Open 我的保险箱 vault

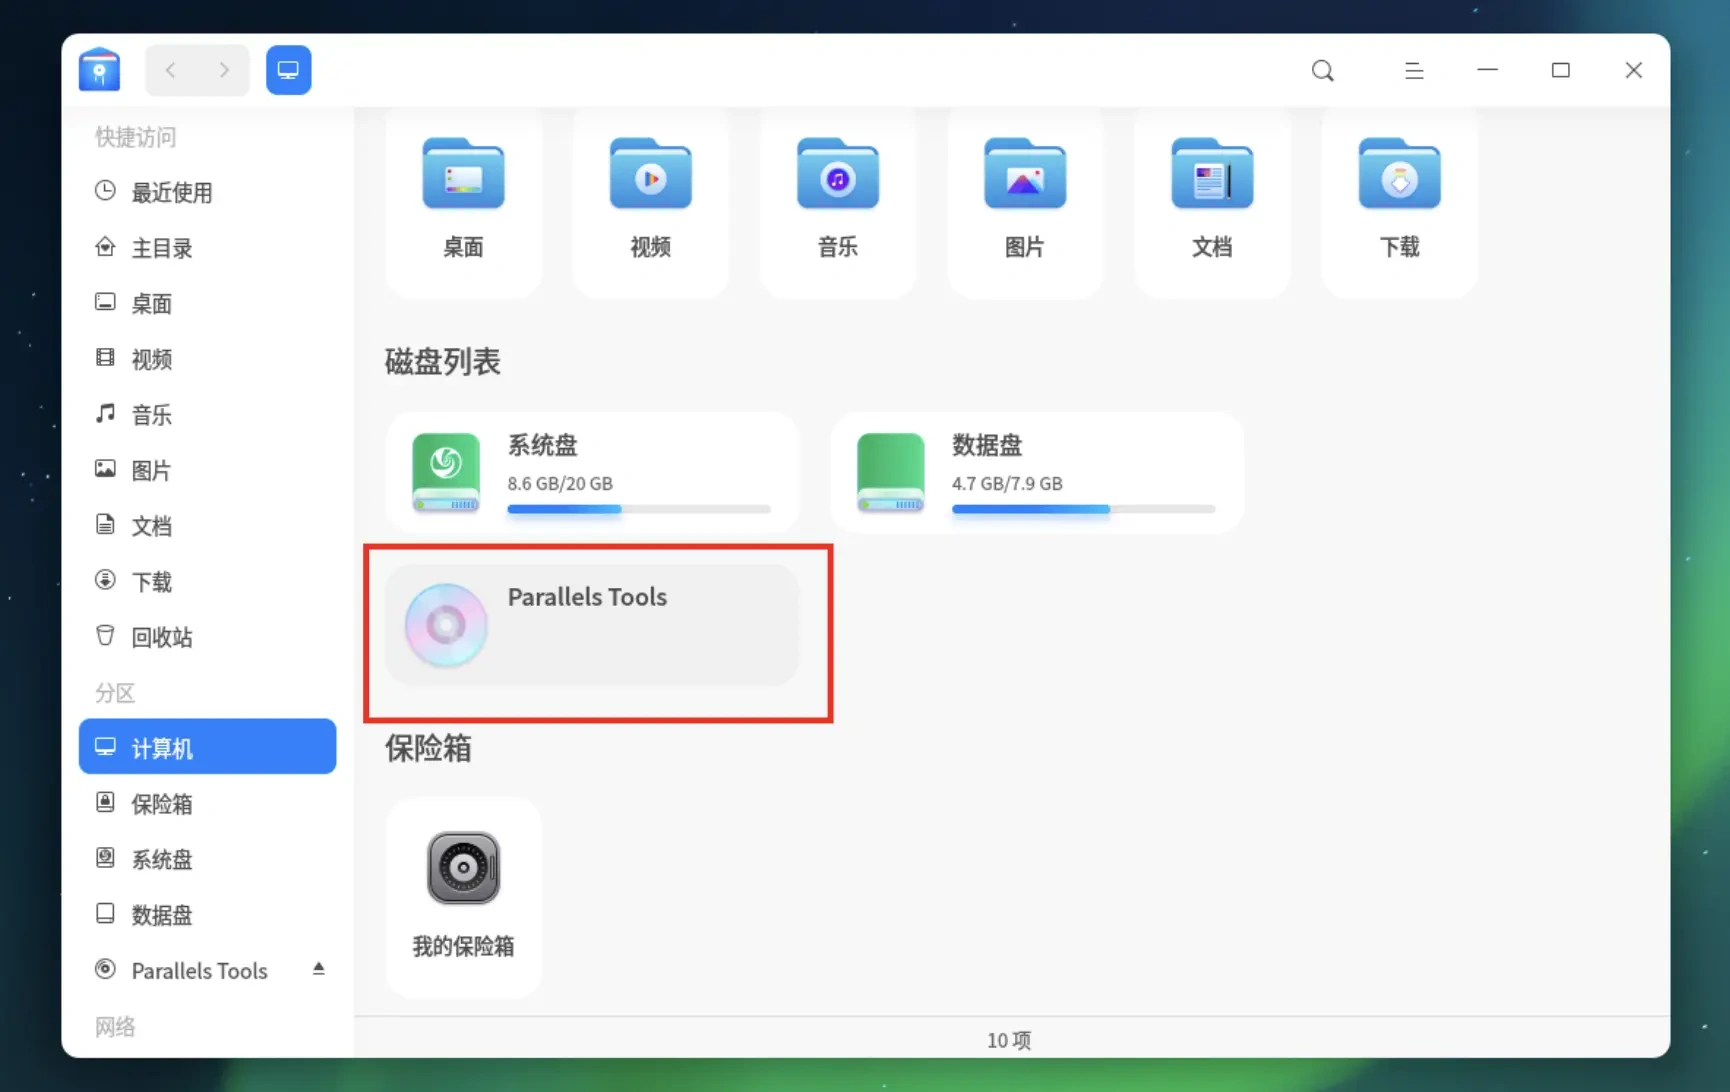(463, 896)
